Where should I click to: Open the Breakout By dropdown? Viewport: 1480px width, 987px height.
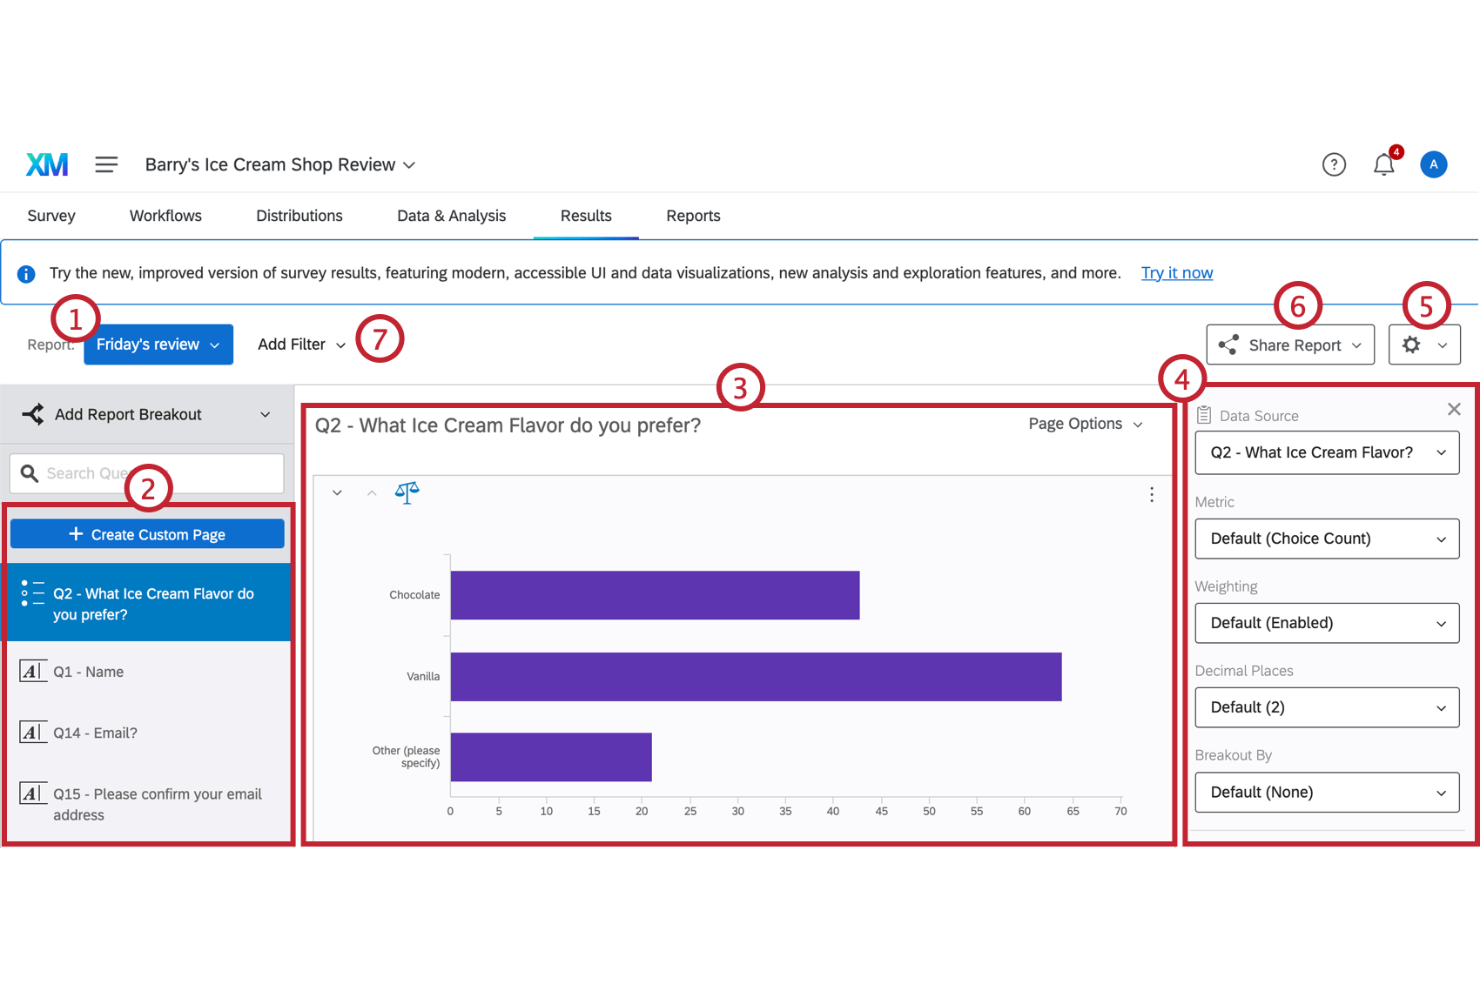(x=1327, y=793)
